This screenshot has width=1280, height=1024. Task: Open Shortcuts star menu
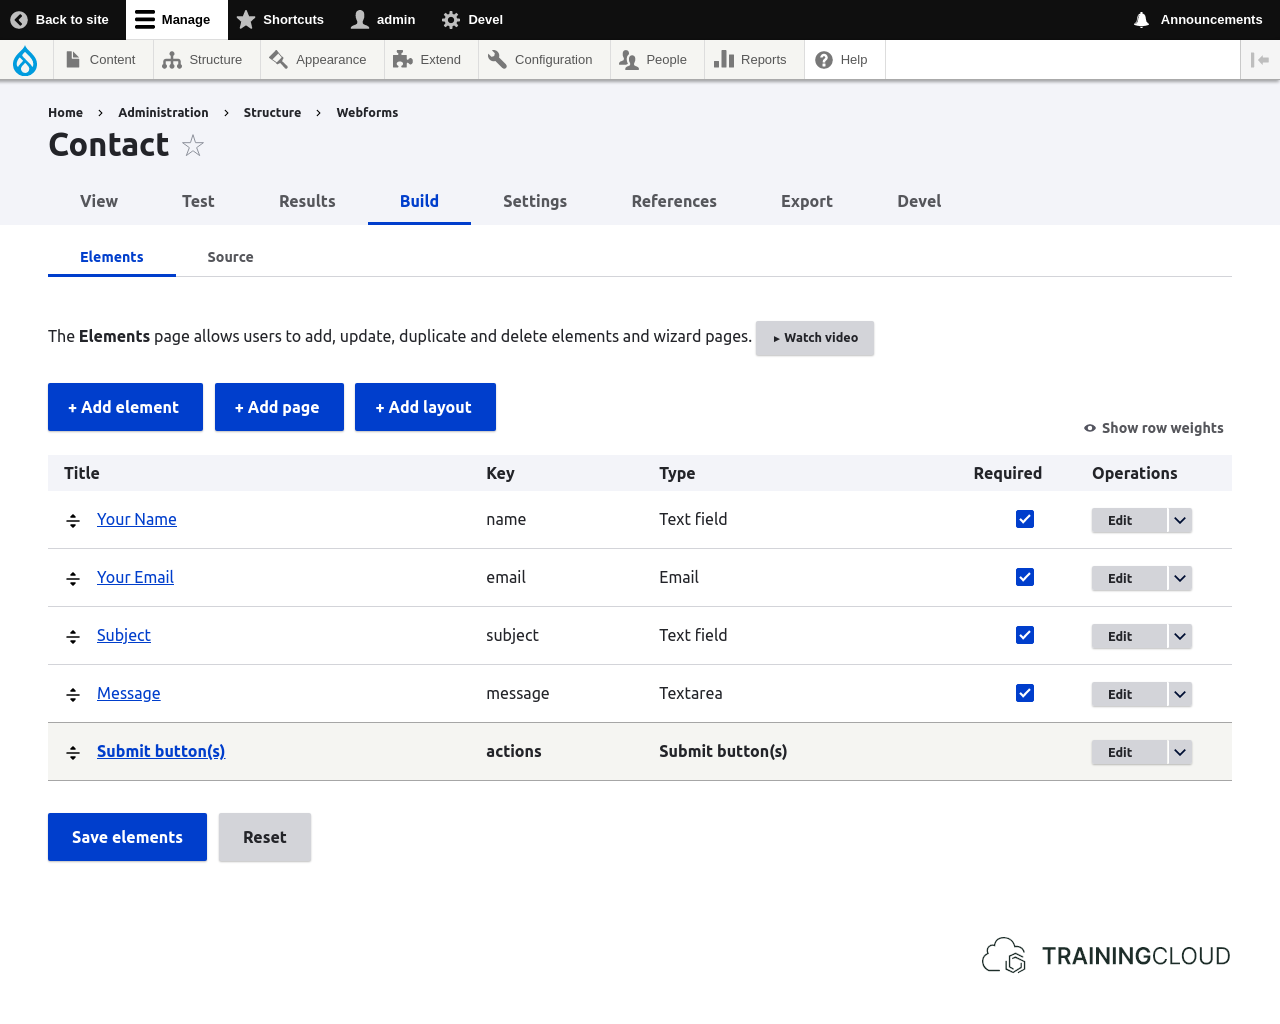pos(280,20)
